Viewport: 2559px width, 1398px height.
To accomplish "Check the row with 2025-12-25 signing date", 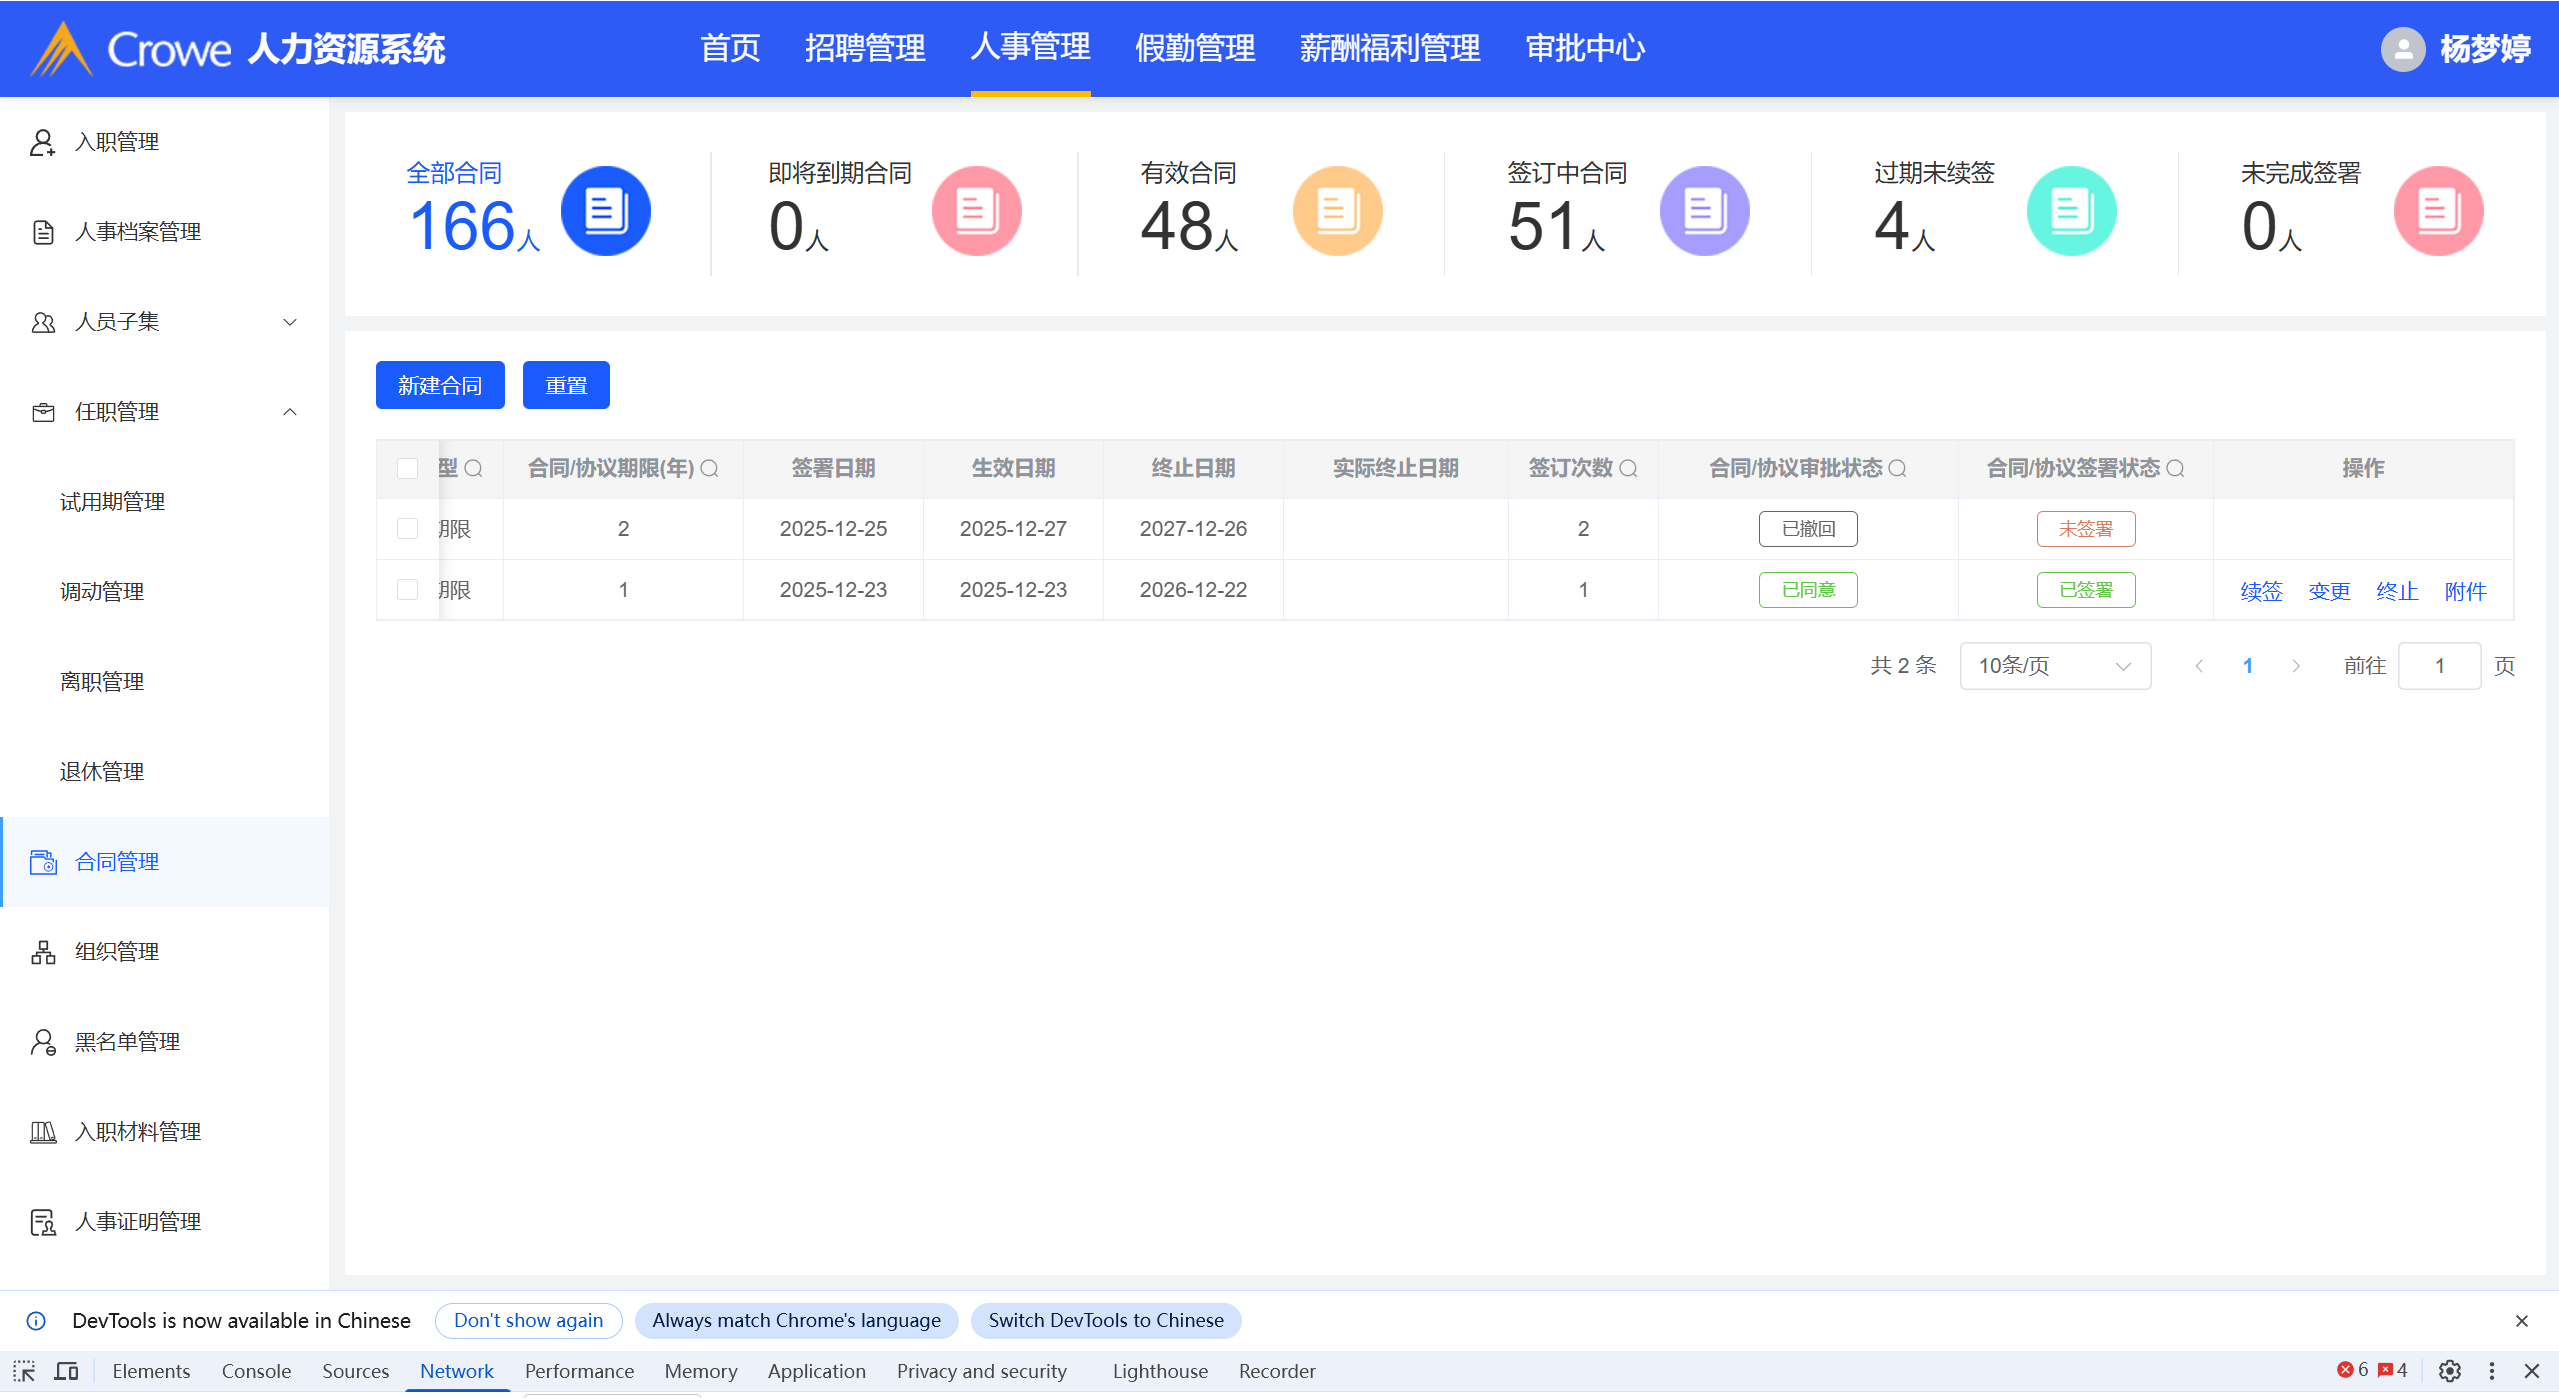I will point(407,528).
